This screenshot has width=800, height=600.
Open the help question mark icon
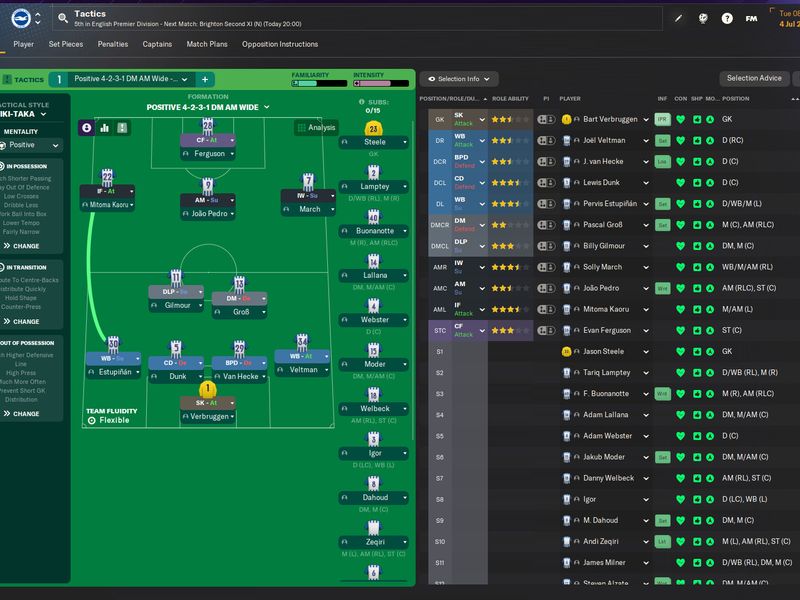727,18
